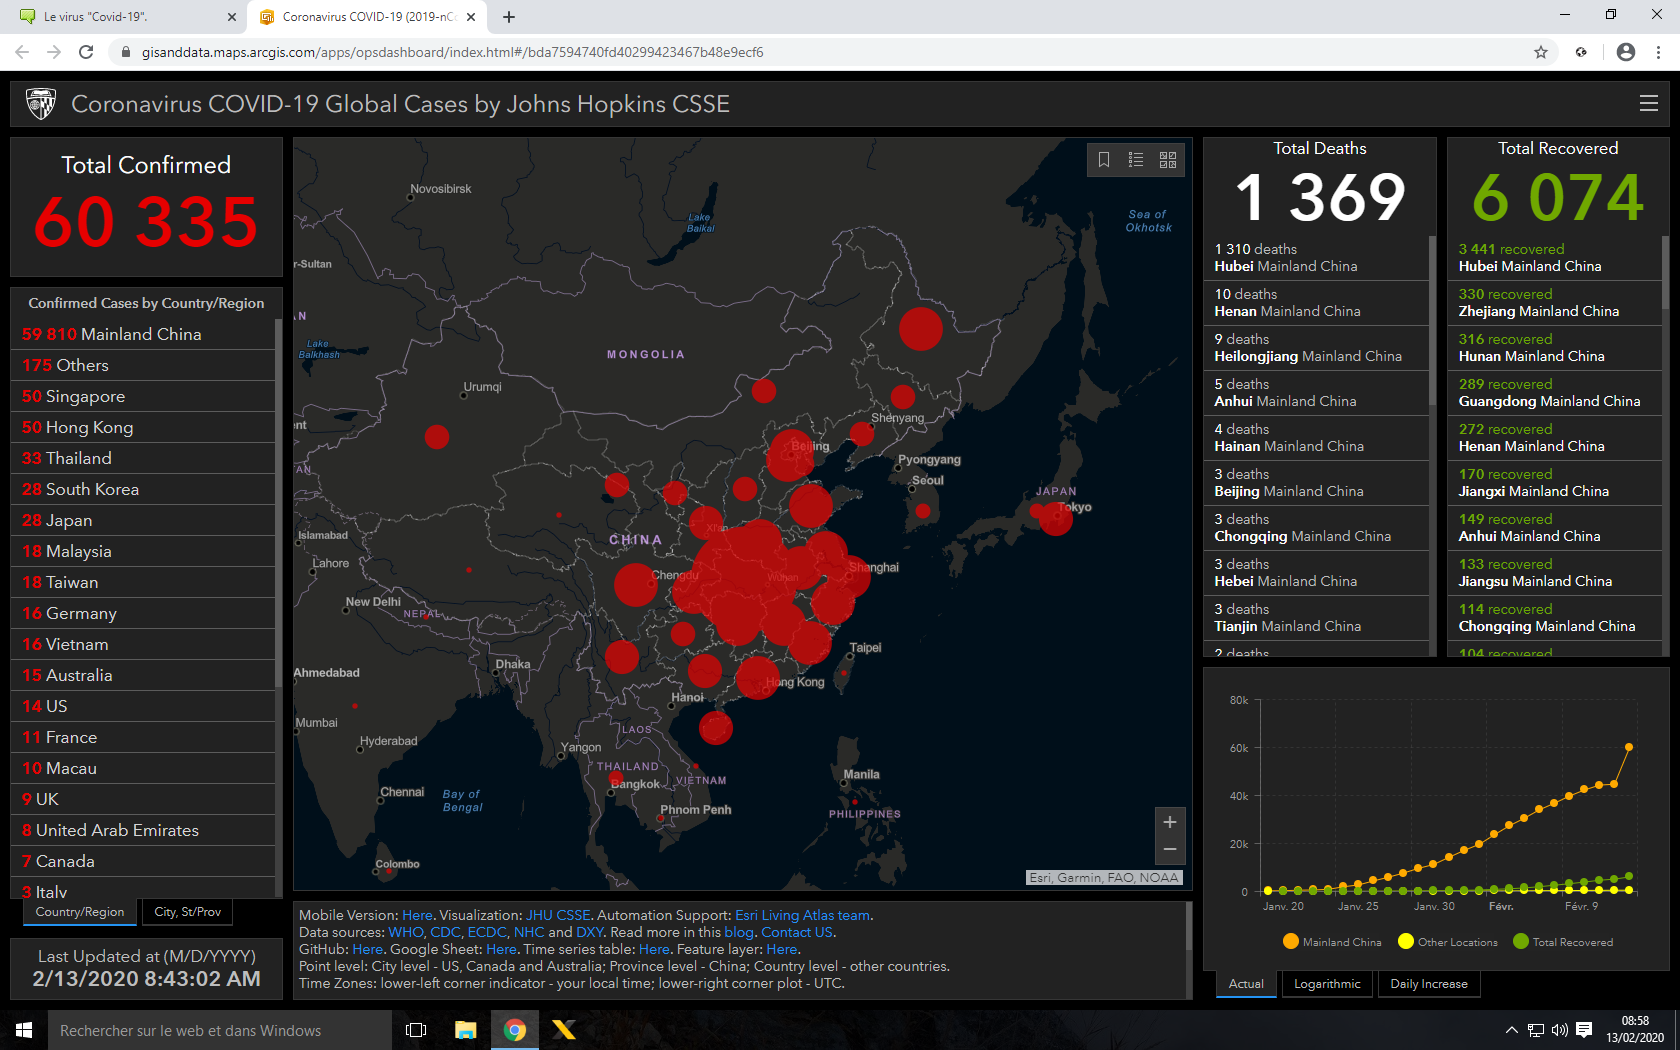
Task: Open the blog link
Action: (x=739, y=932)
